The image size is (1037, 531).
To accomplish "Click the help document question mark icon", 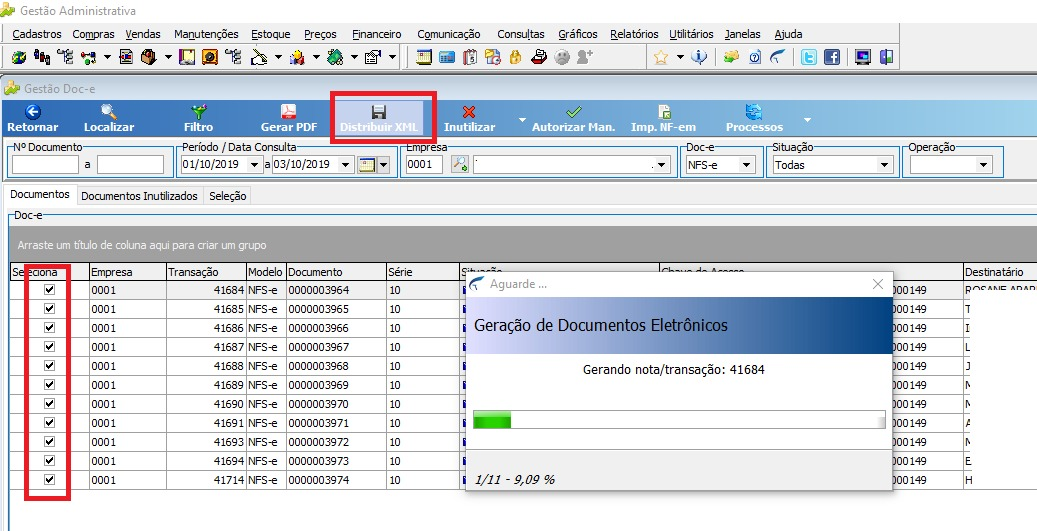I will pyautogui.click(x=755, y=58).
